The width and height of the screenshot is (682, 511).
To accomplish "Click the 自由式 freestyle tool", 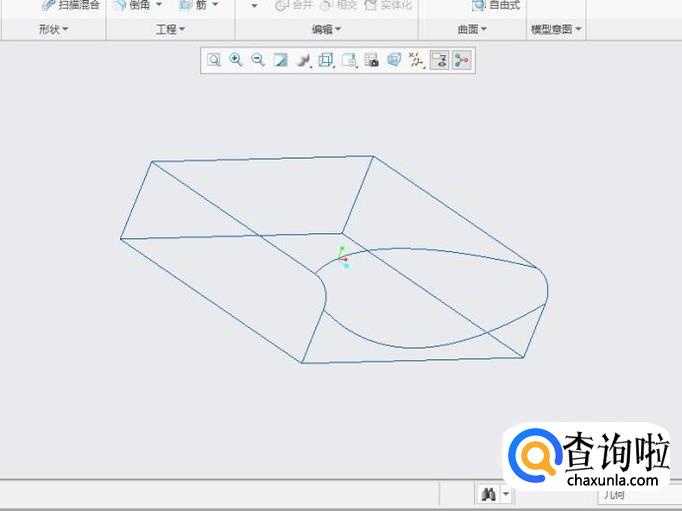I will coord(497,5).
